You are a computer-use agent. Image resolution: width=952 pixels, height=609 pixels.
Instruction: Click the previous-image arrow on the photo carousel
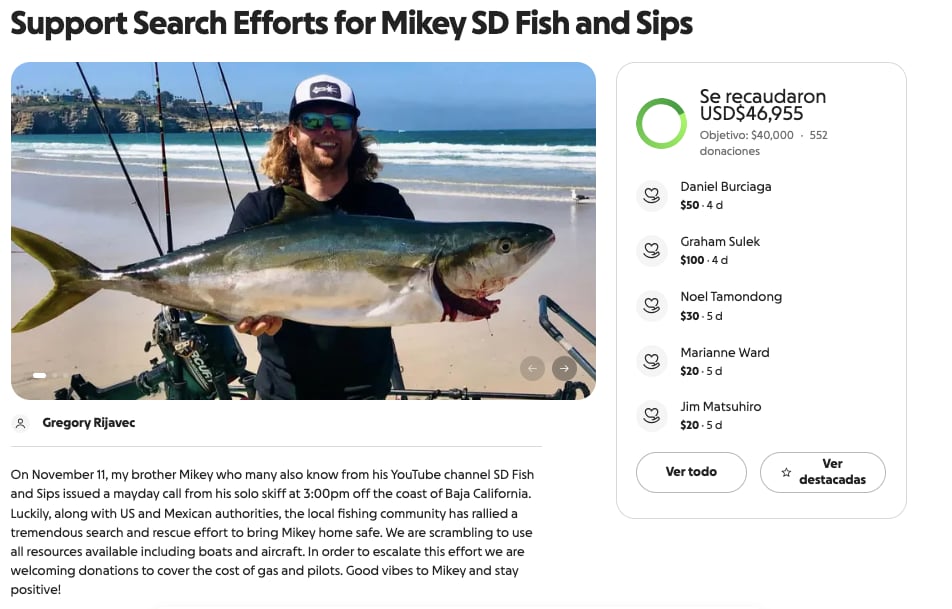click(533, 368)
